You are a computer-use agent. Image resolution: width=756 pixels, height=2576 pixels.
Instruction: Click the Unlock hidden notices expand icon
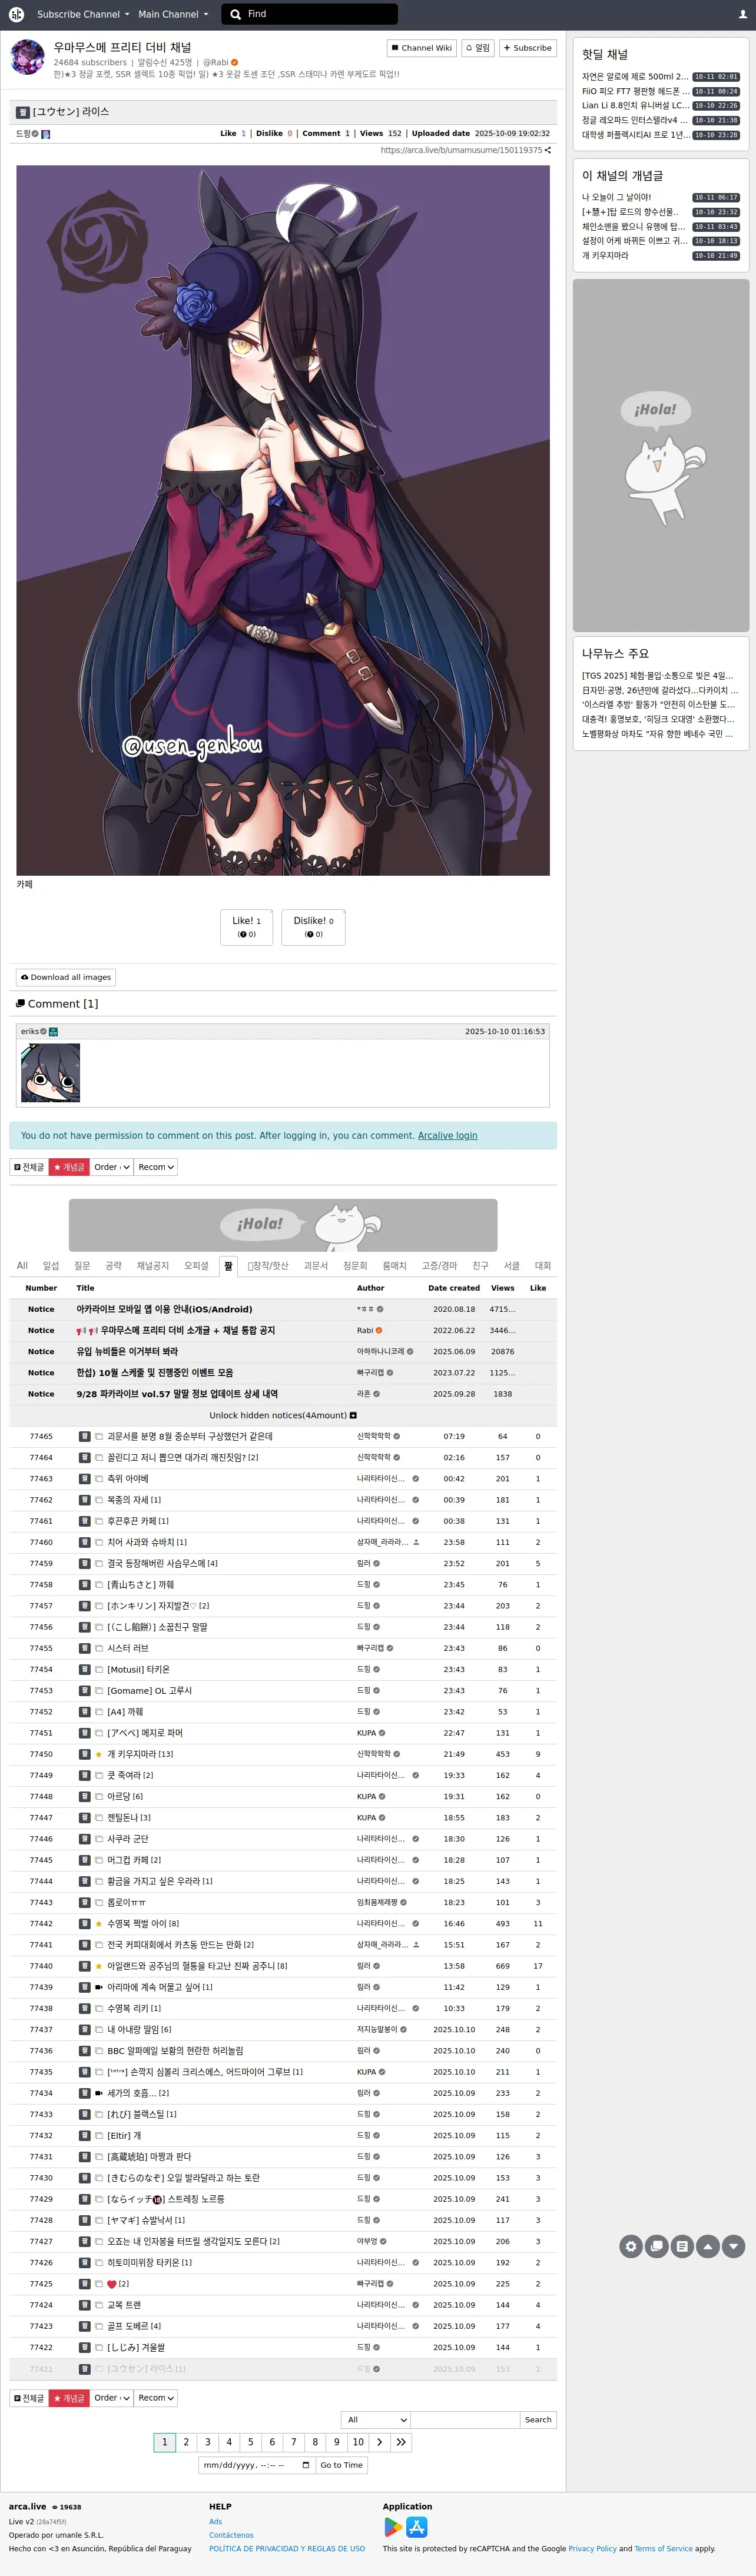(x=353, y=1415)
